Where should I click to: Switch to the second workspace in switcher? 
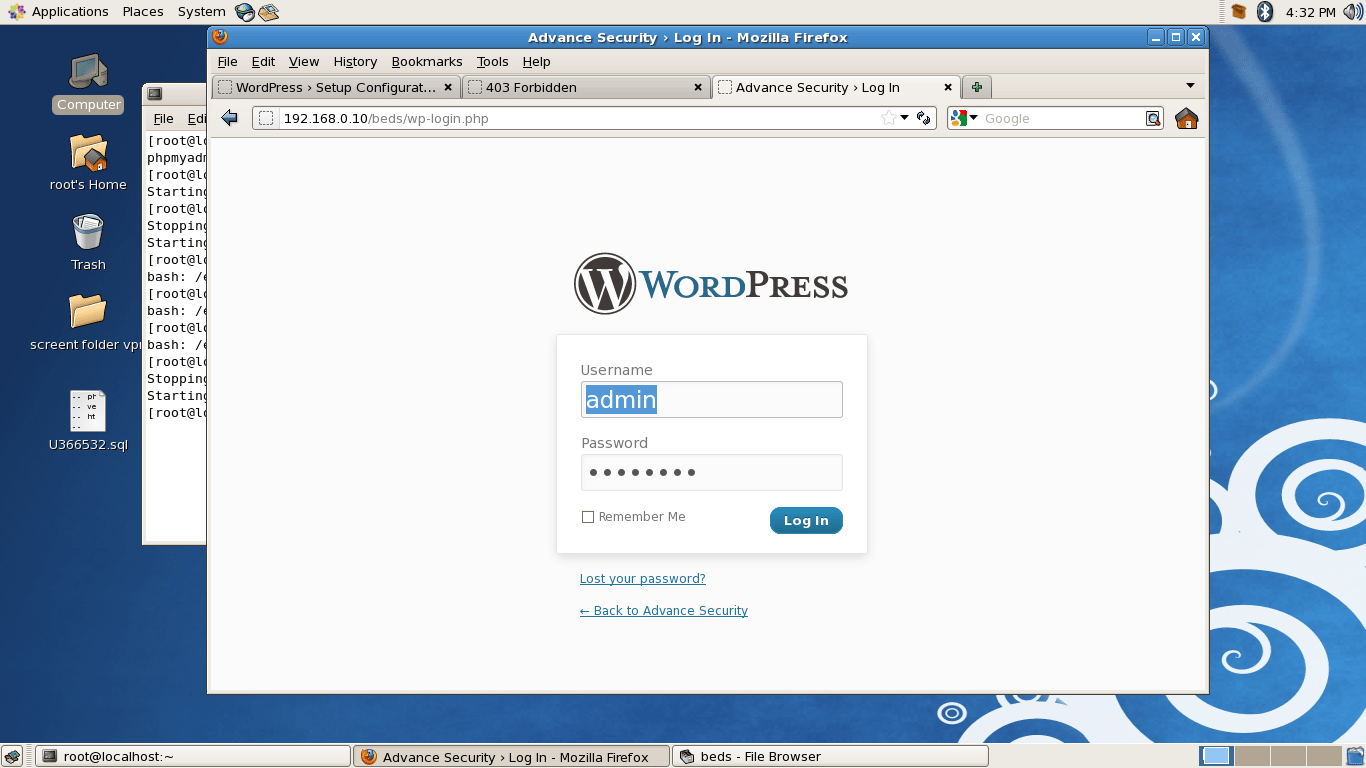pyautogui.click(x=1251, y=756)
